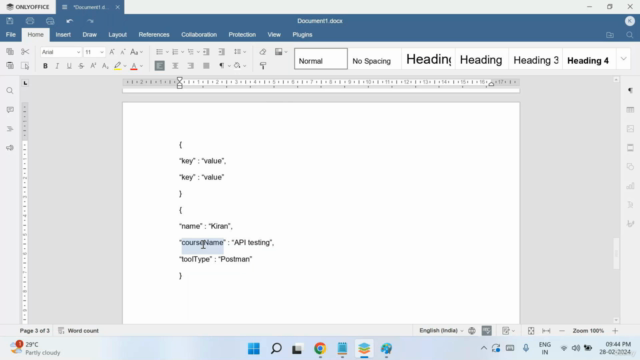Open the Comments panel in left sidebar
Viewport: 640px width, 360px height.
tap(10, 110)
